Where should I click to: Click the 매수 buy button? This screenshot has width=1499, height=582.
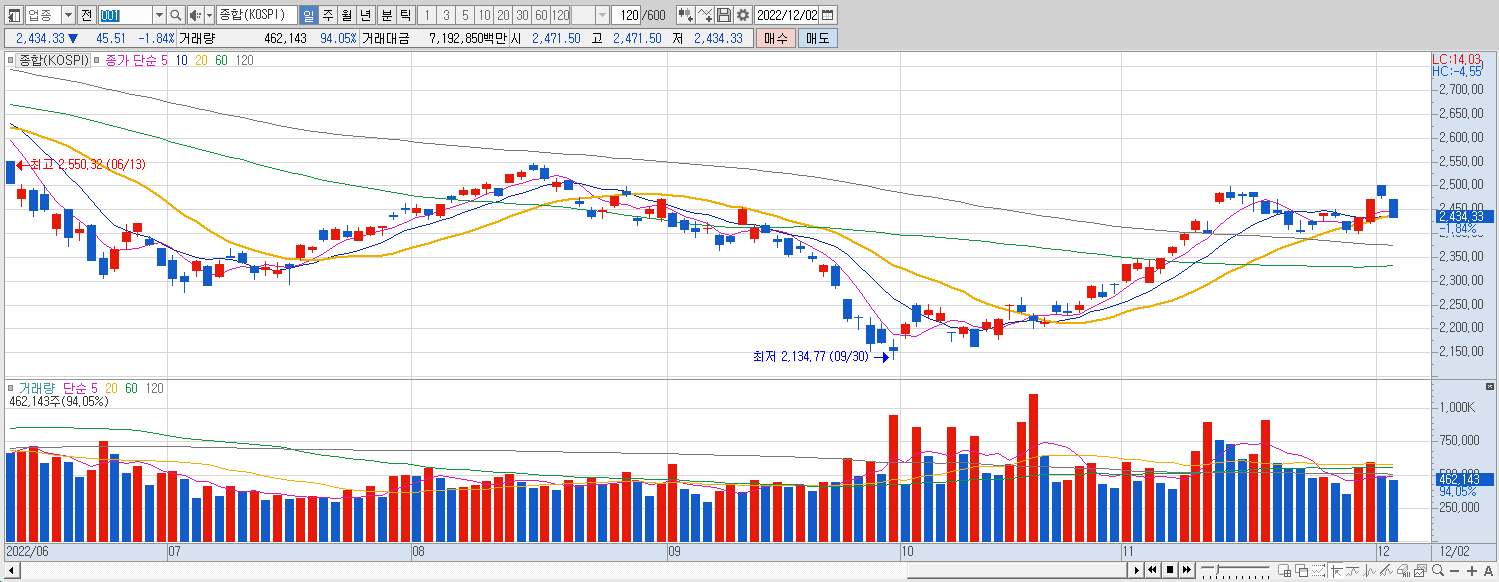776,38
